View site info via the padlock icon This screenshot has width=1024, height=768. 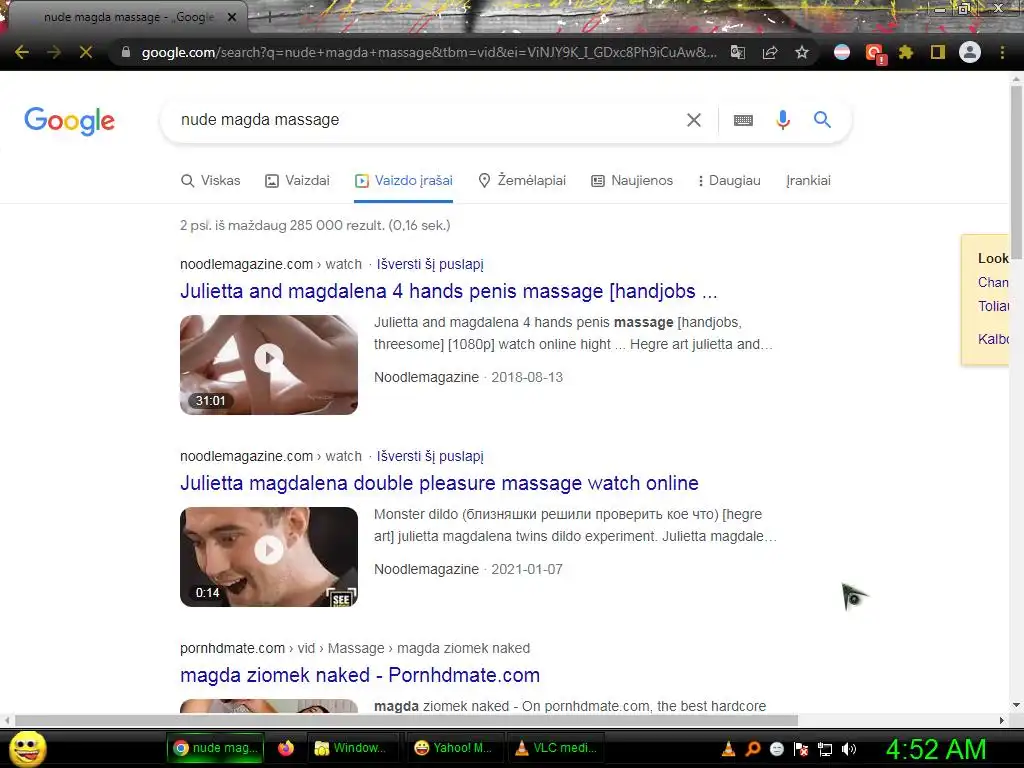coord(126,52)
